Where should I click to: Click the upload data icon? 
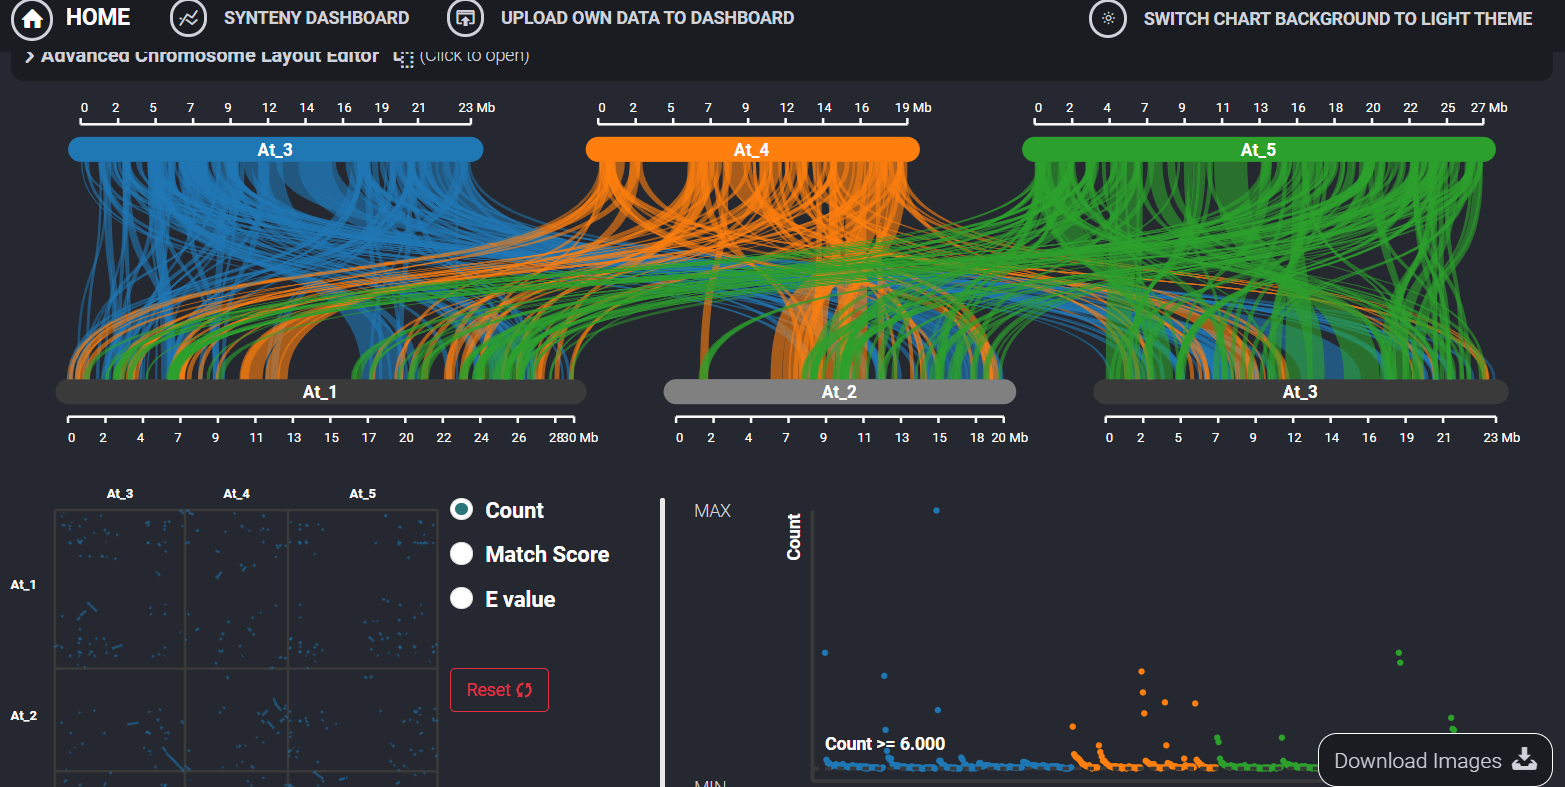(x=465, y=18)
